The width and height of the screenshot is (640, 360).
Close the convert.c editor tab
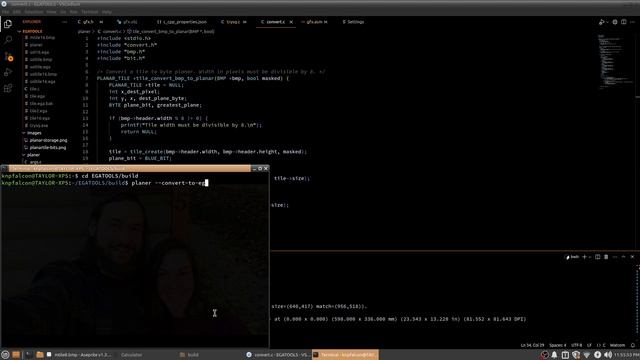[291, 22]
